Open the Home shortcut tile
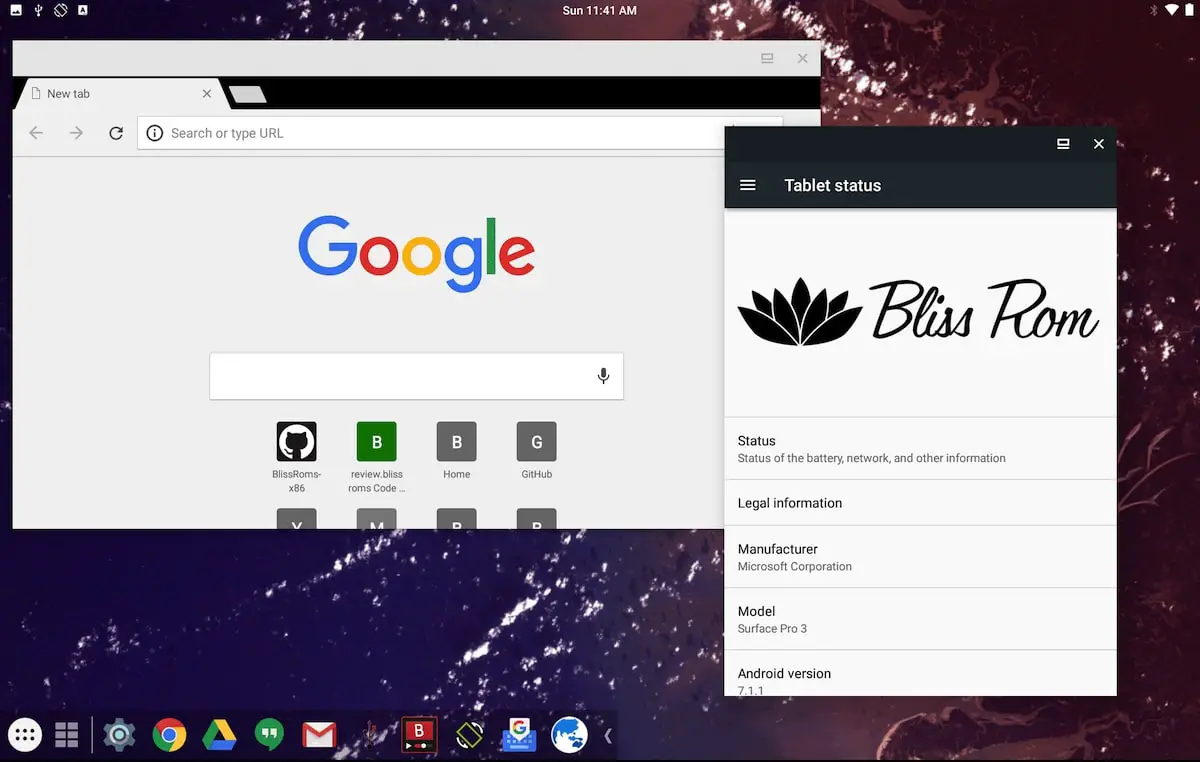The height and width of the screenshot is (762, 1200). pos(456,451)
